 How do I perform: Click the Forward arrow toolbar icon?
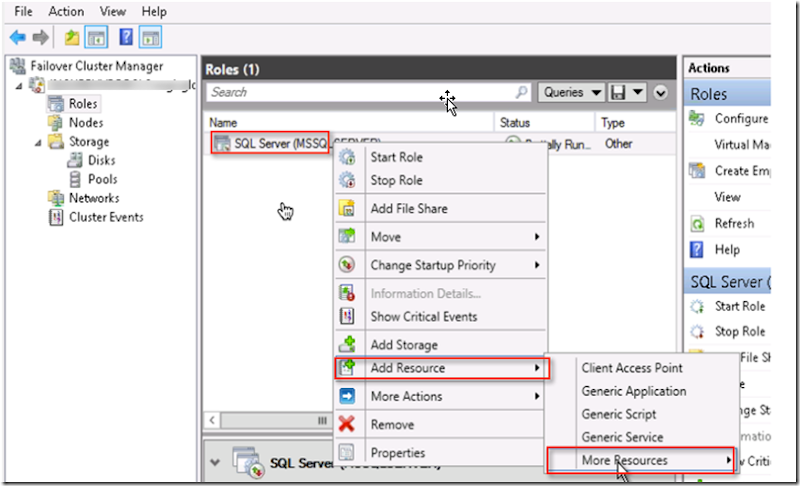(x=40, y=37)
